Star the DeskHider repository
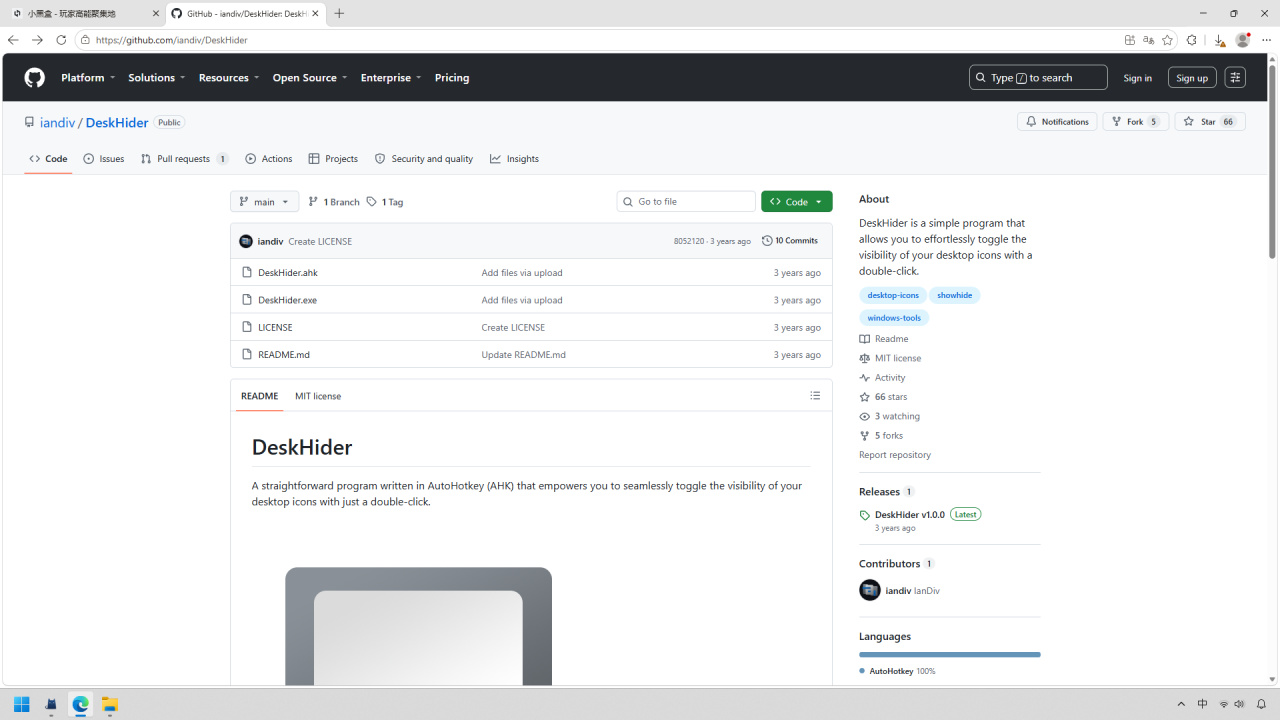 (1210, 122)
